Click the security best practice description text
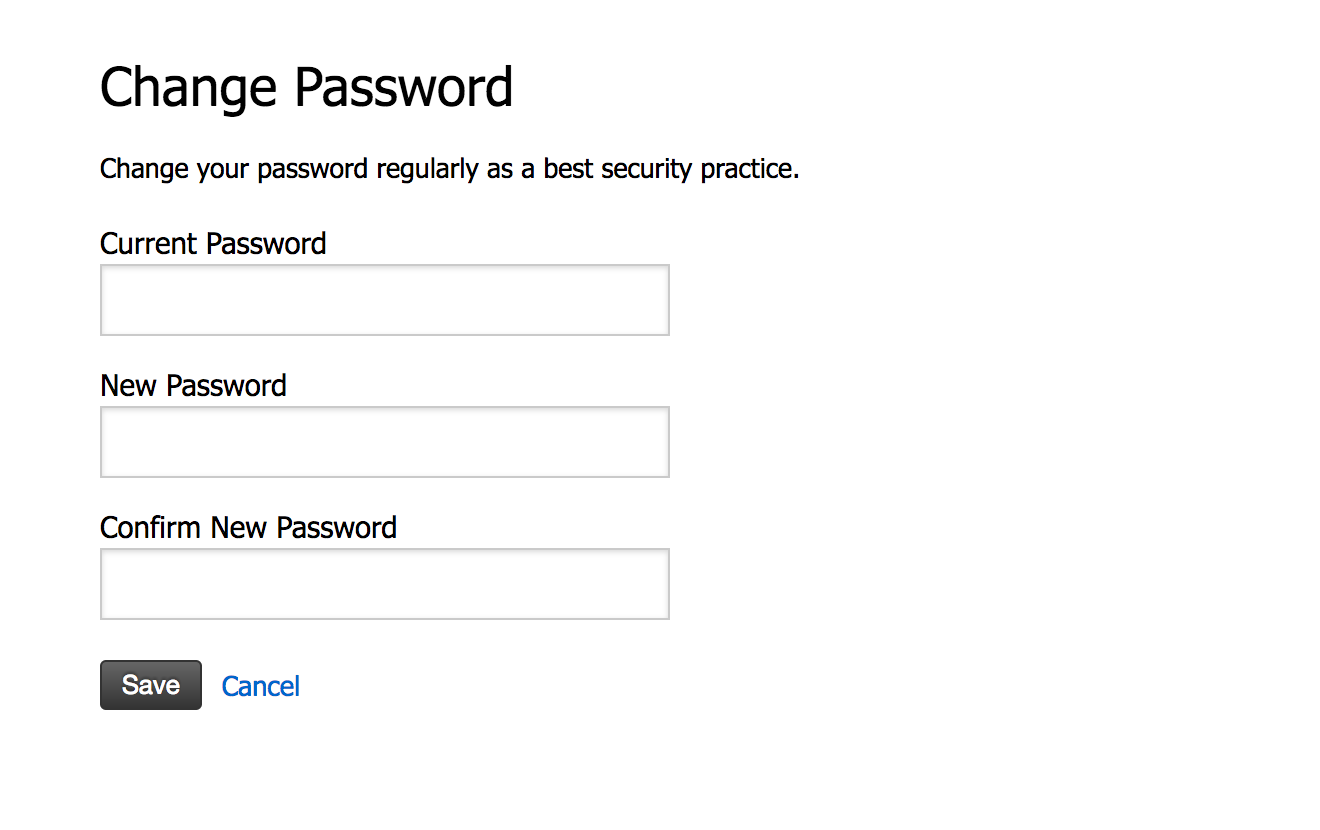 450,169
